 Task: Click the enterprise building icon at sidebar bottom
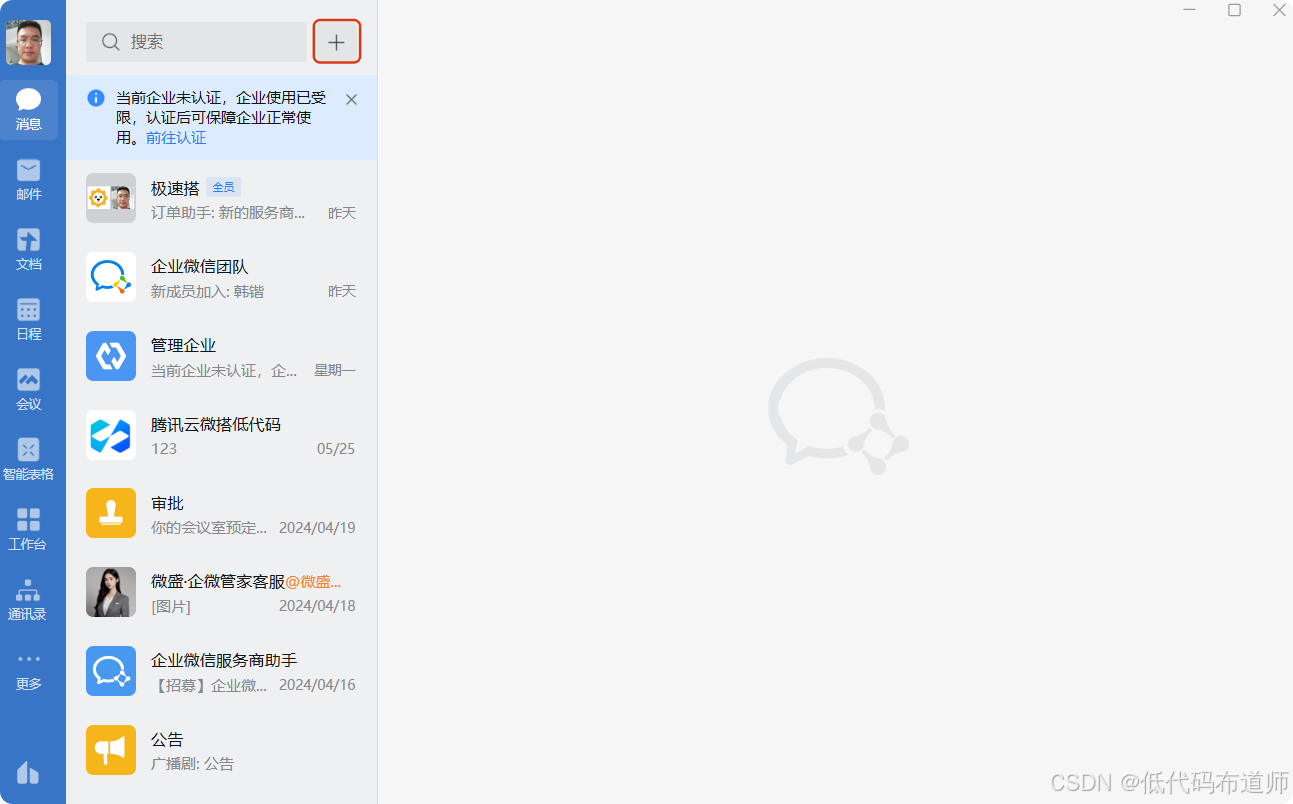point(28,772)
